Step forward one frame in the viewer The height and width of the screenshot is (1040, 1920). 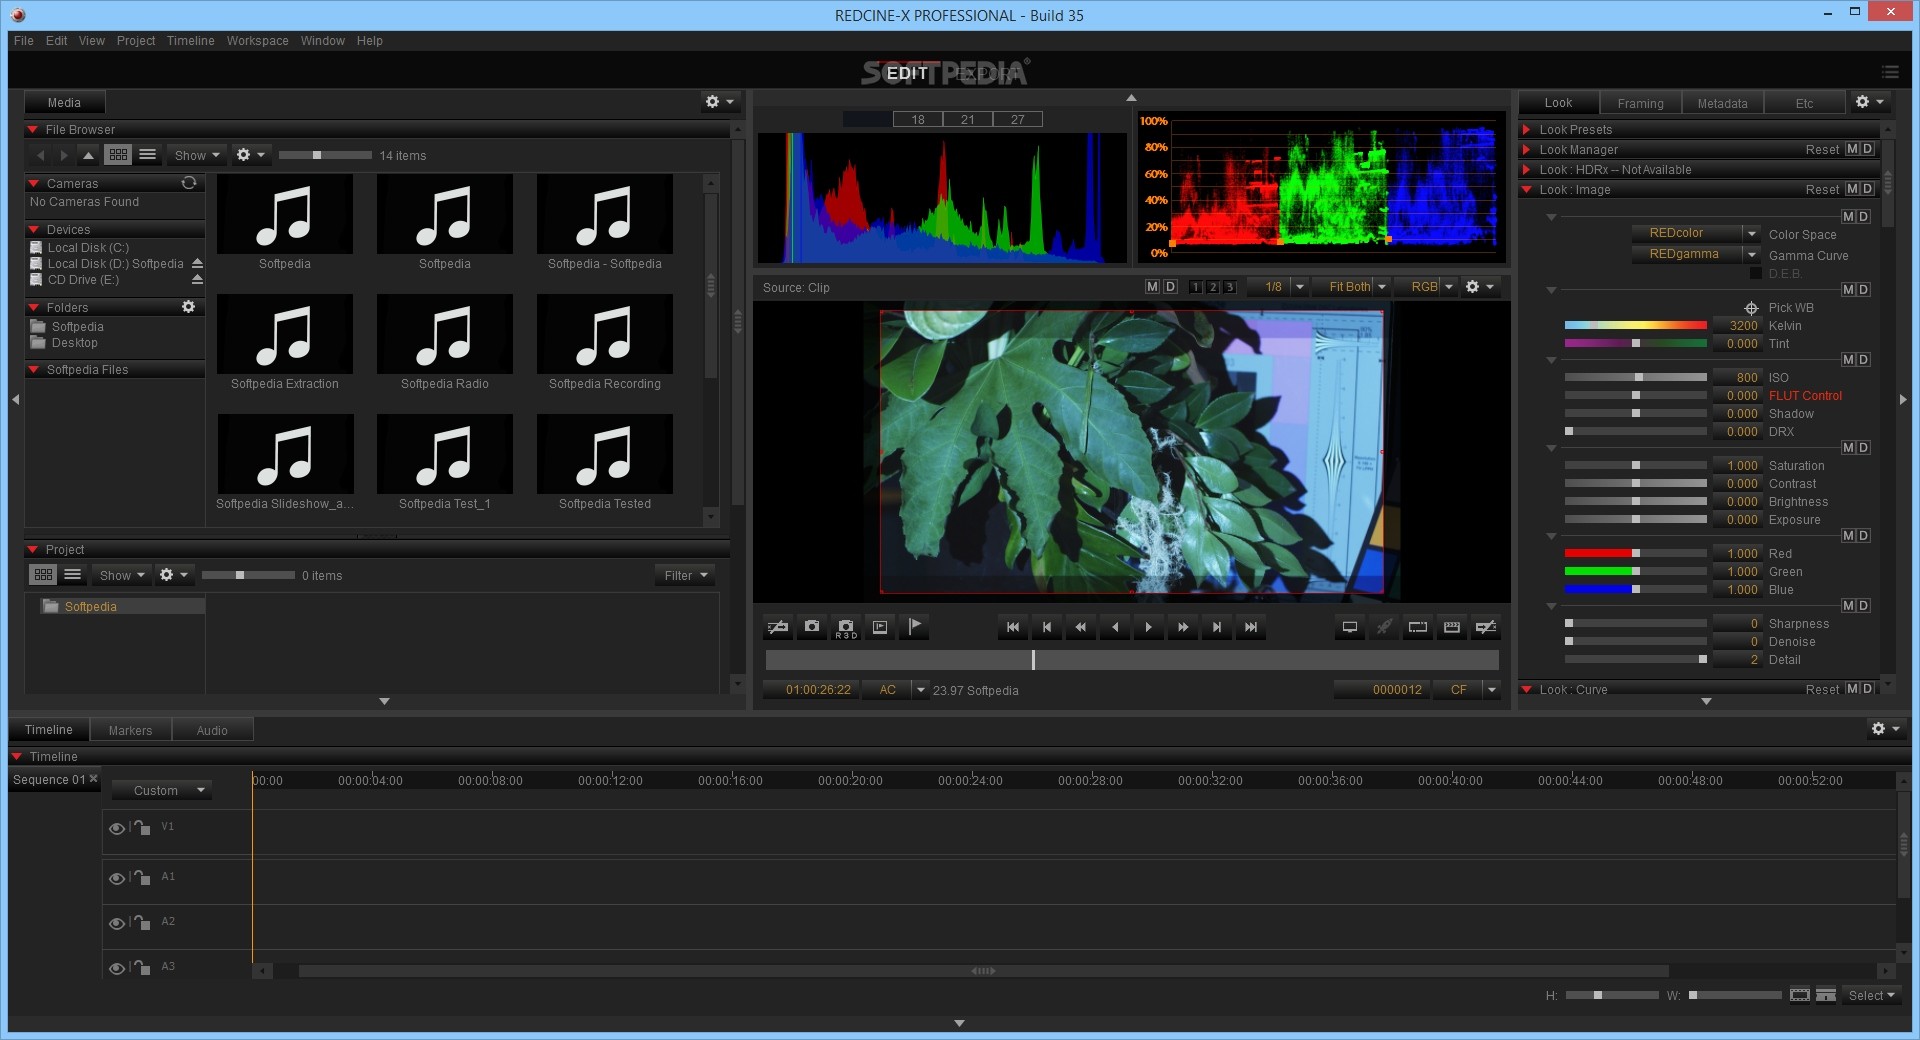pyautogui.click(x=1217, y=627)
